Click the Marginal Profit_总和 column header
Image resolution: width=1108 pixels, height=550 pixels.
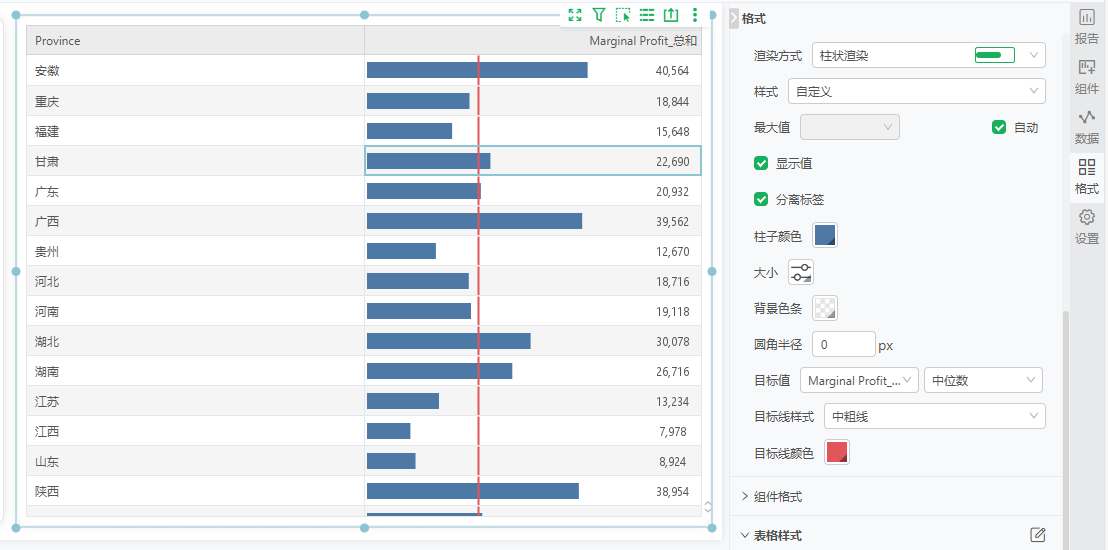(x=533, y=41)
